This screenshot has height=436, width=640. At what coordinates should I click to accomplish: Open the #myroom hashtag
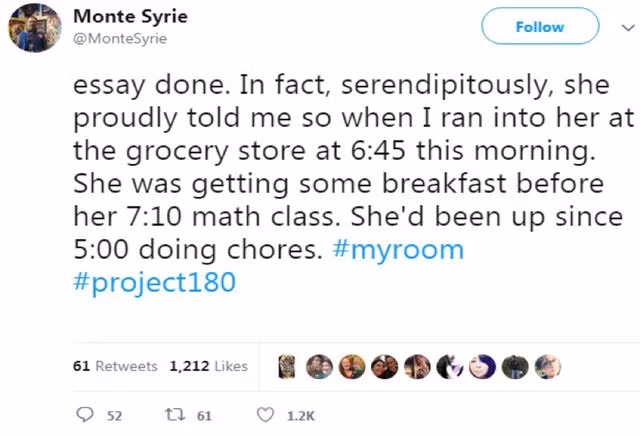[x=397, y=249]
